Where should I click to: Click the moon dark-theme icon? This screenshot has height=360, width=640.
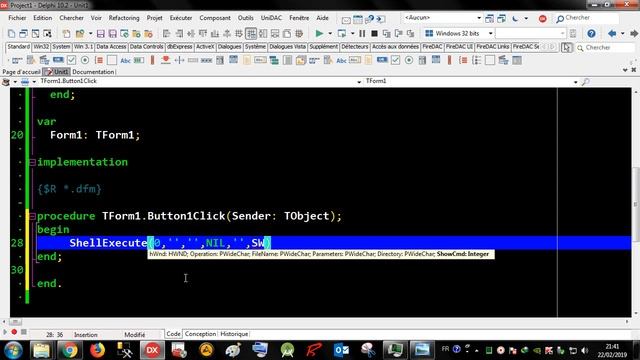coord(515,18)
